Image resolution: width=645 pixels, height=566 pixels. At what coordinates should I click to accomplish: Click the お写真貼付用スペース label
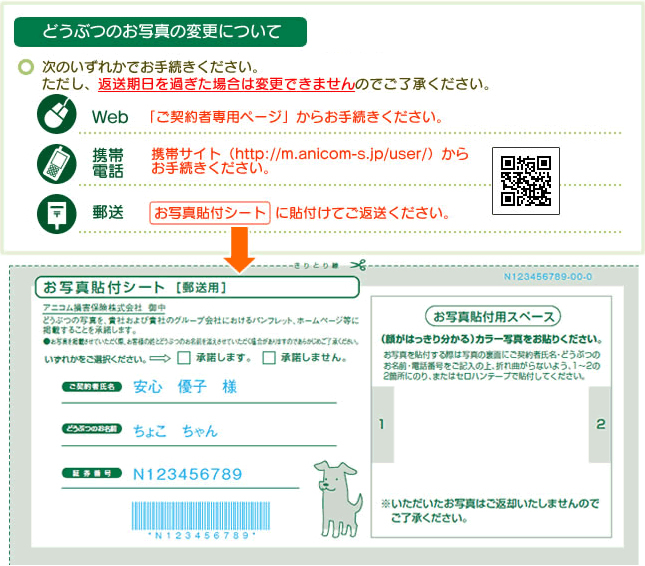493,316
